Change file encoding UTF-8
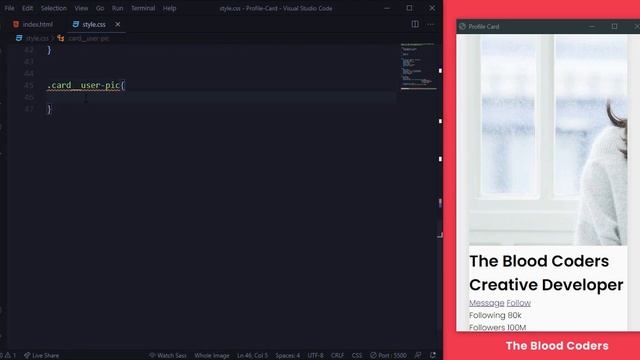 click(x=315, y=356)
